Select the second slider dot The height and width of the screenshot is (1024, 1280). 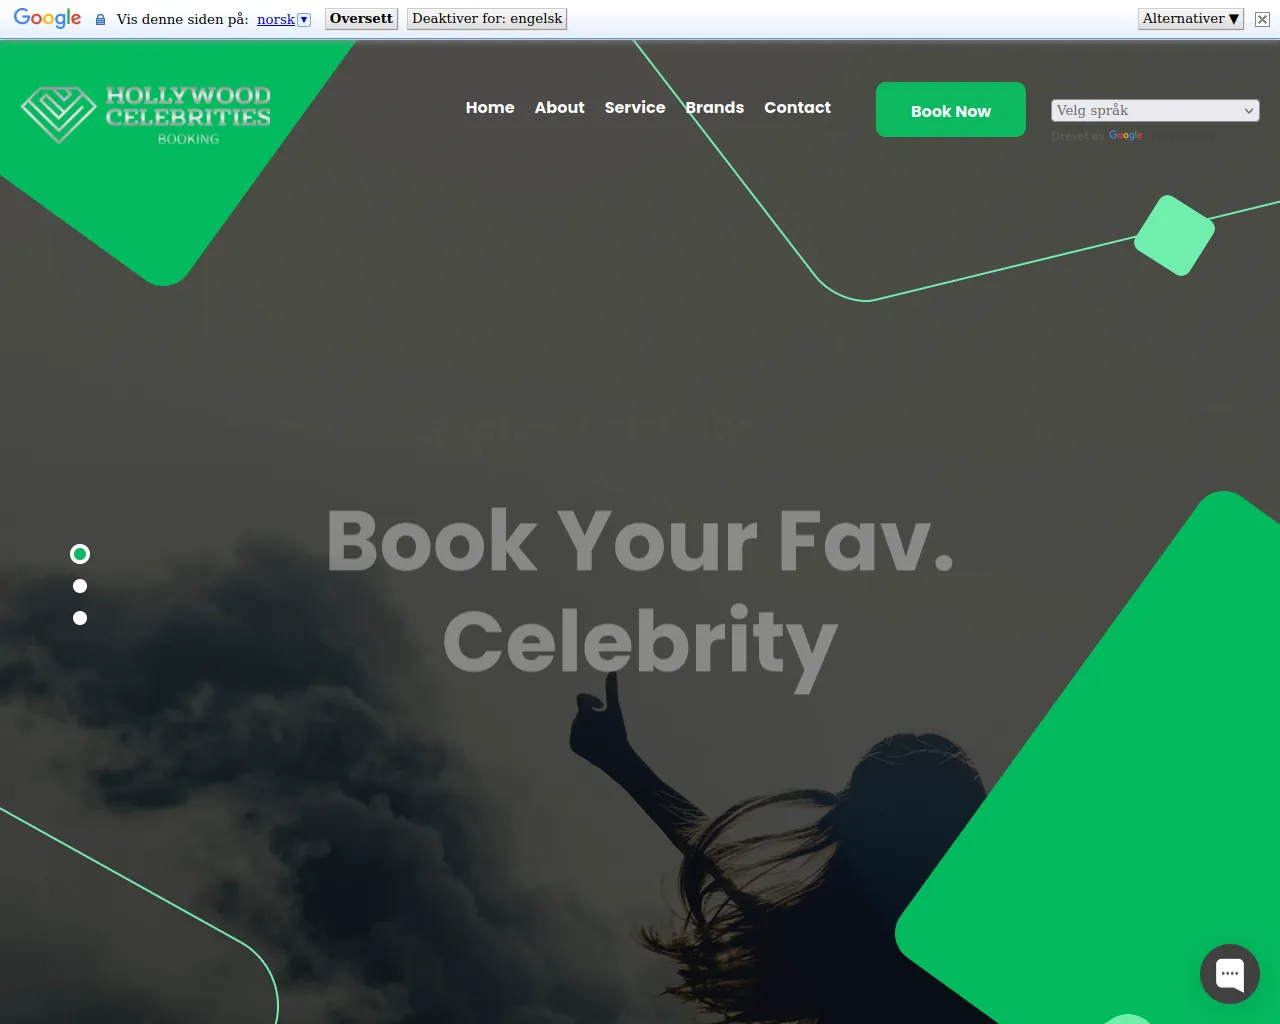click(x=80, y=586)
